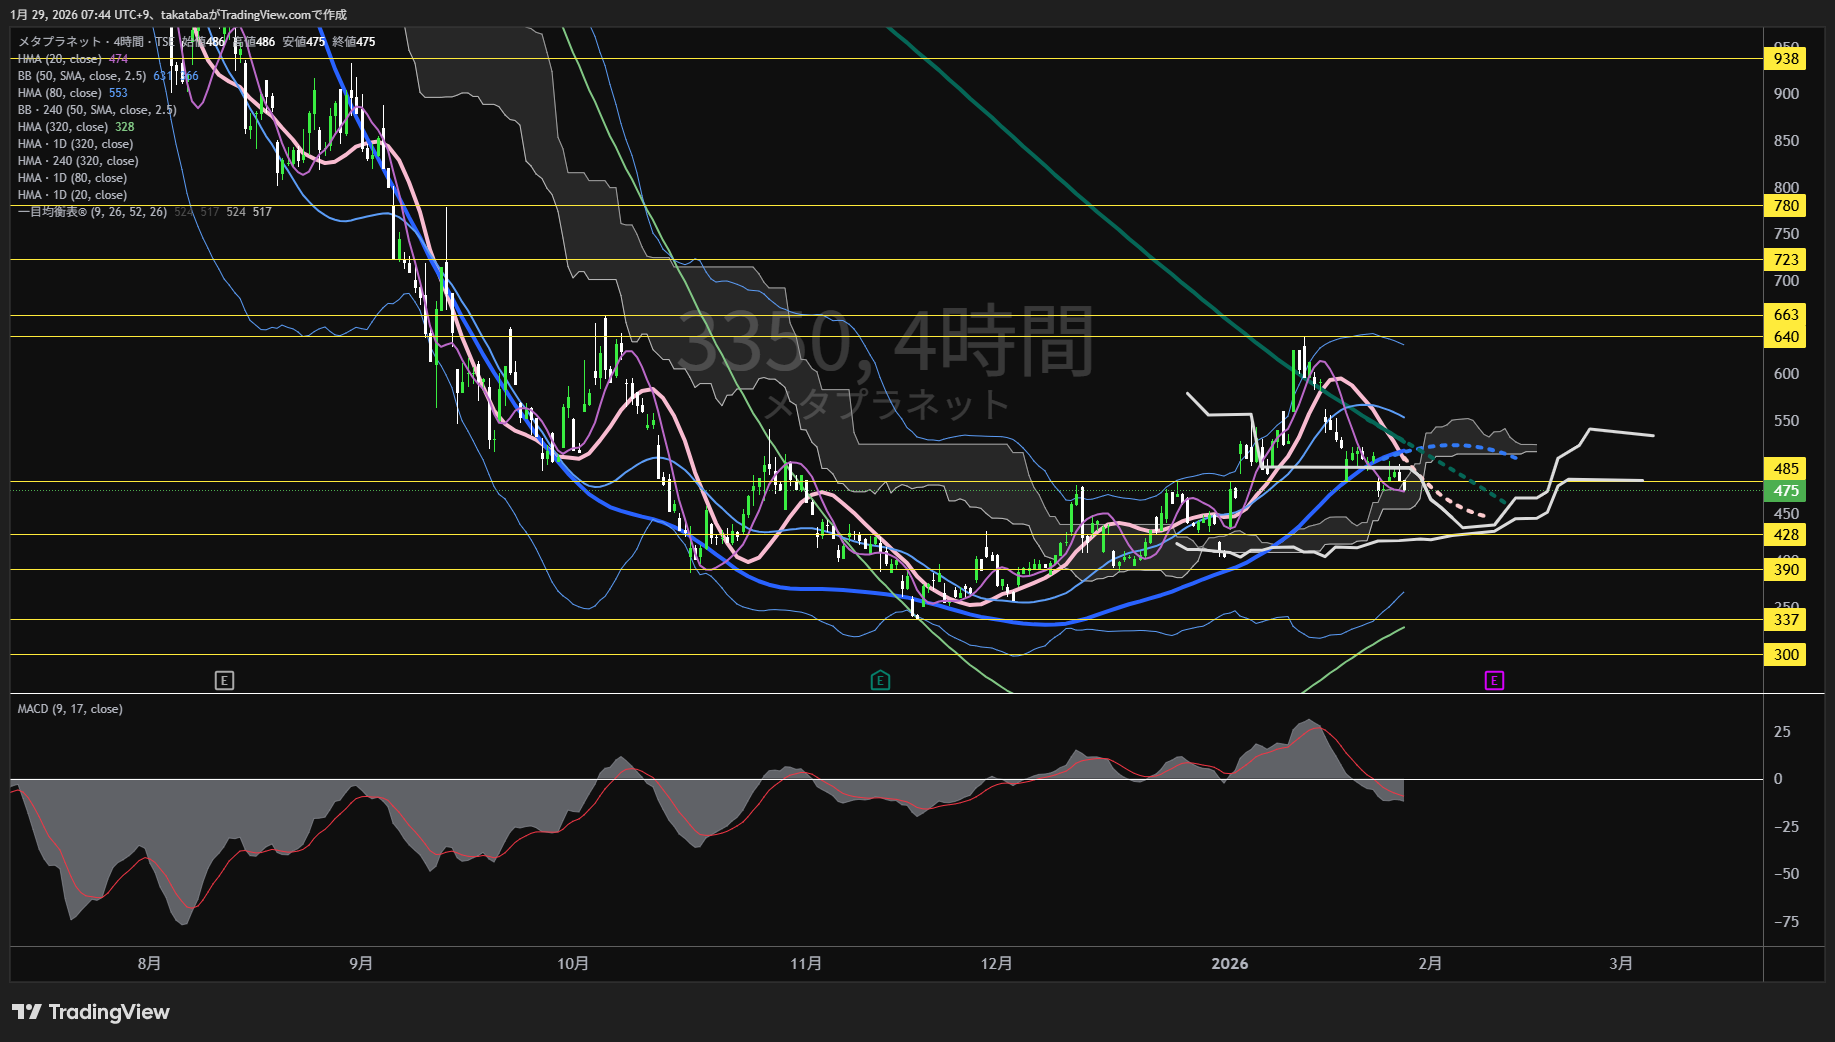Viewport: 1835px width, 1042px height.
Task: Click the green 475 current price label
Action: click(x=1785, y=491)
